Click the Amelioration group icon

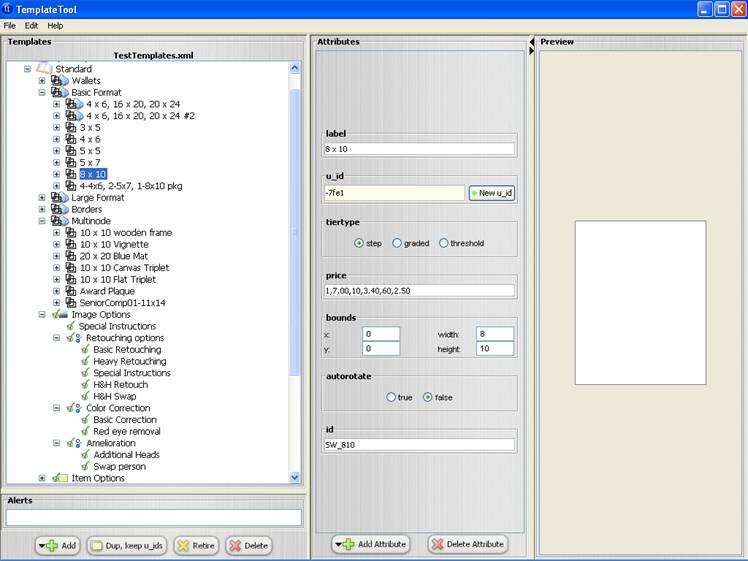(x=74, y=443)
